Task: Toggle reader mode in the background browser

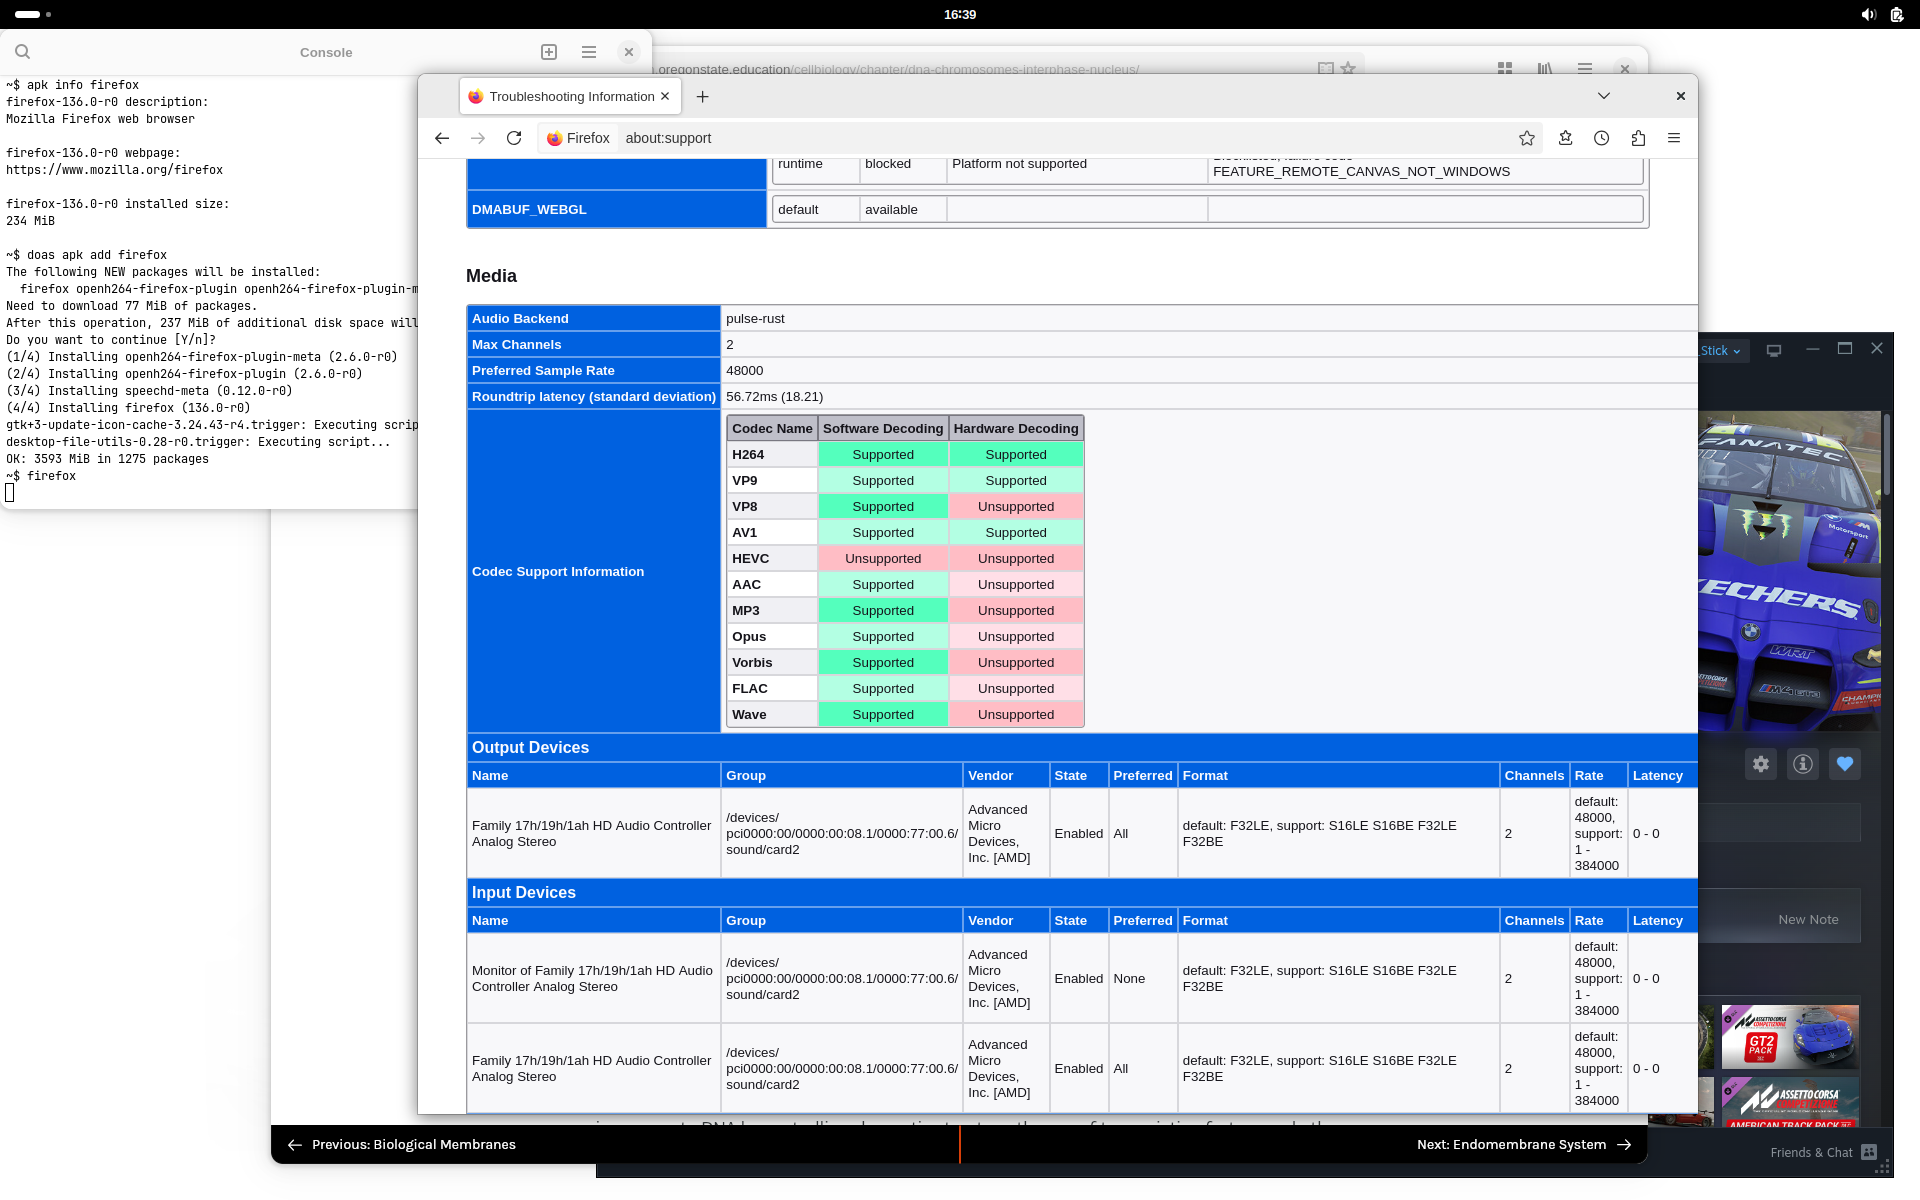Action: pos(1326,68)
